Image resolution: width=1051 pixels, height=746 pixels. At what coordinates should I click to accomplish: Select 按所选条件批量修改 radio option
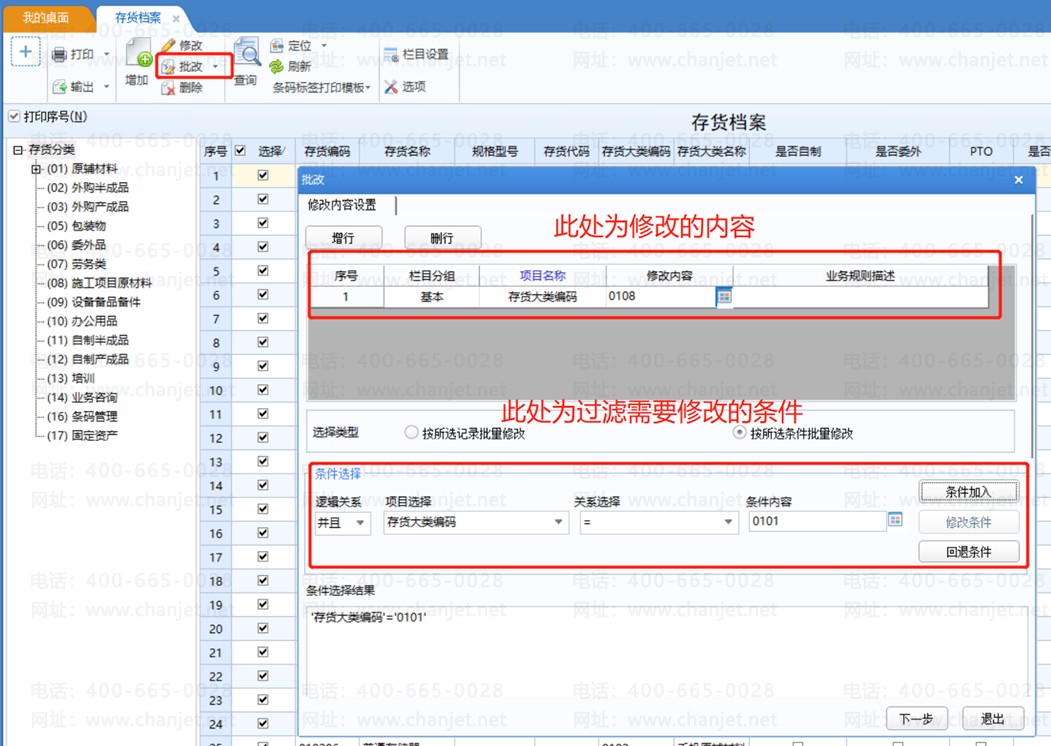point(739,432)
